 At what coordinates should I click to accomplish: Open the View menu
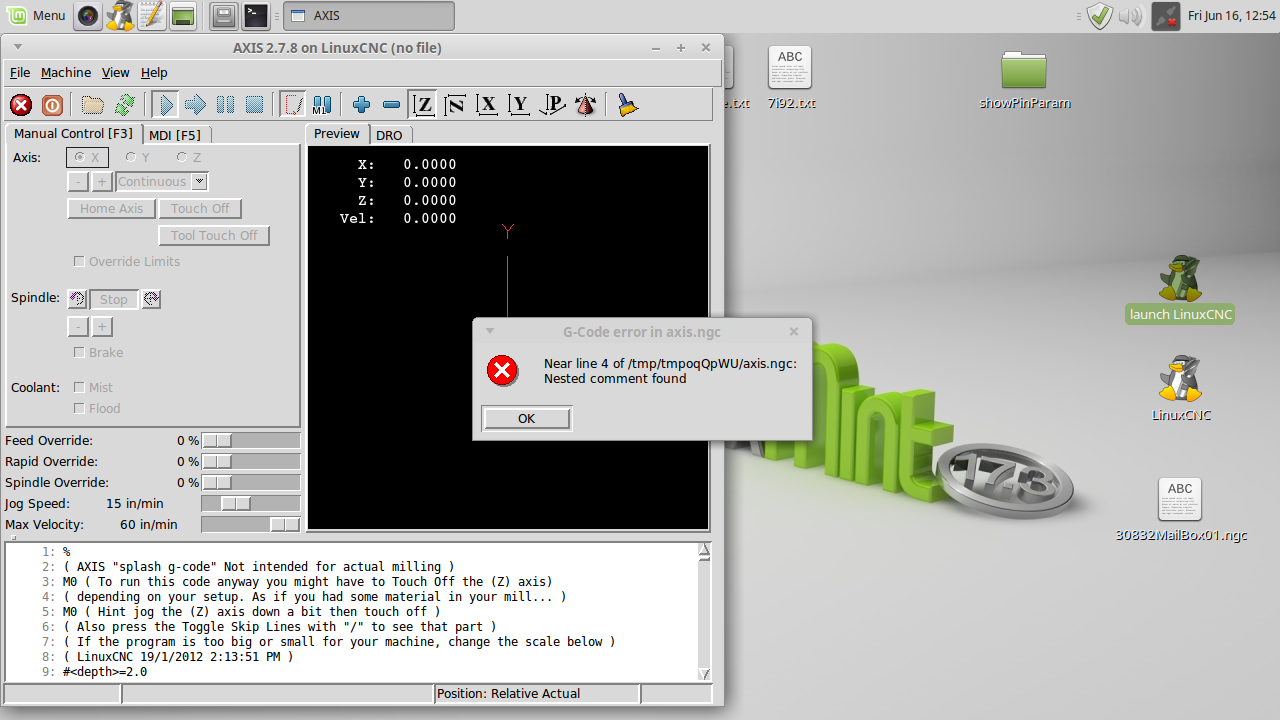pyautogui.click(x=116, y=73)
